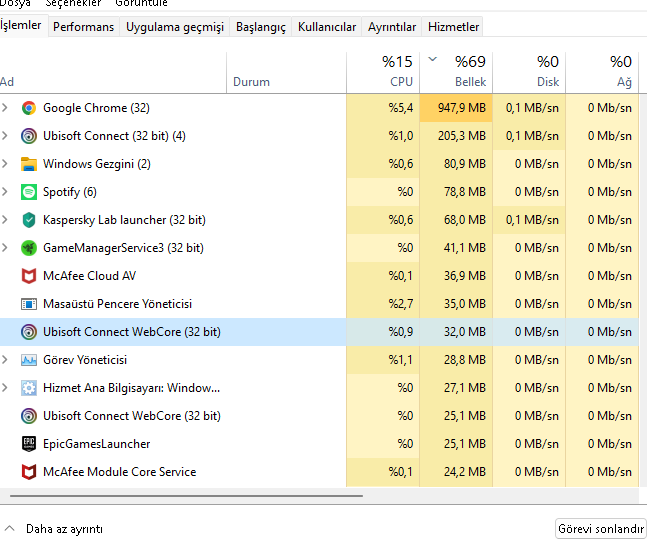This screenshot has height=543, width=647.
Task: Click the 28,8 MB memory value
Action: click(x=465, y=360)
